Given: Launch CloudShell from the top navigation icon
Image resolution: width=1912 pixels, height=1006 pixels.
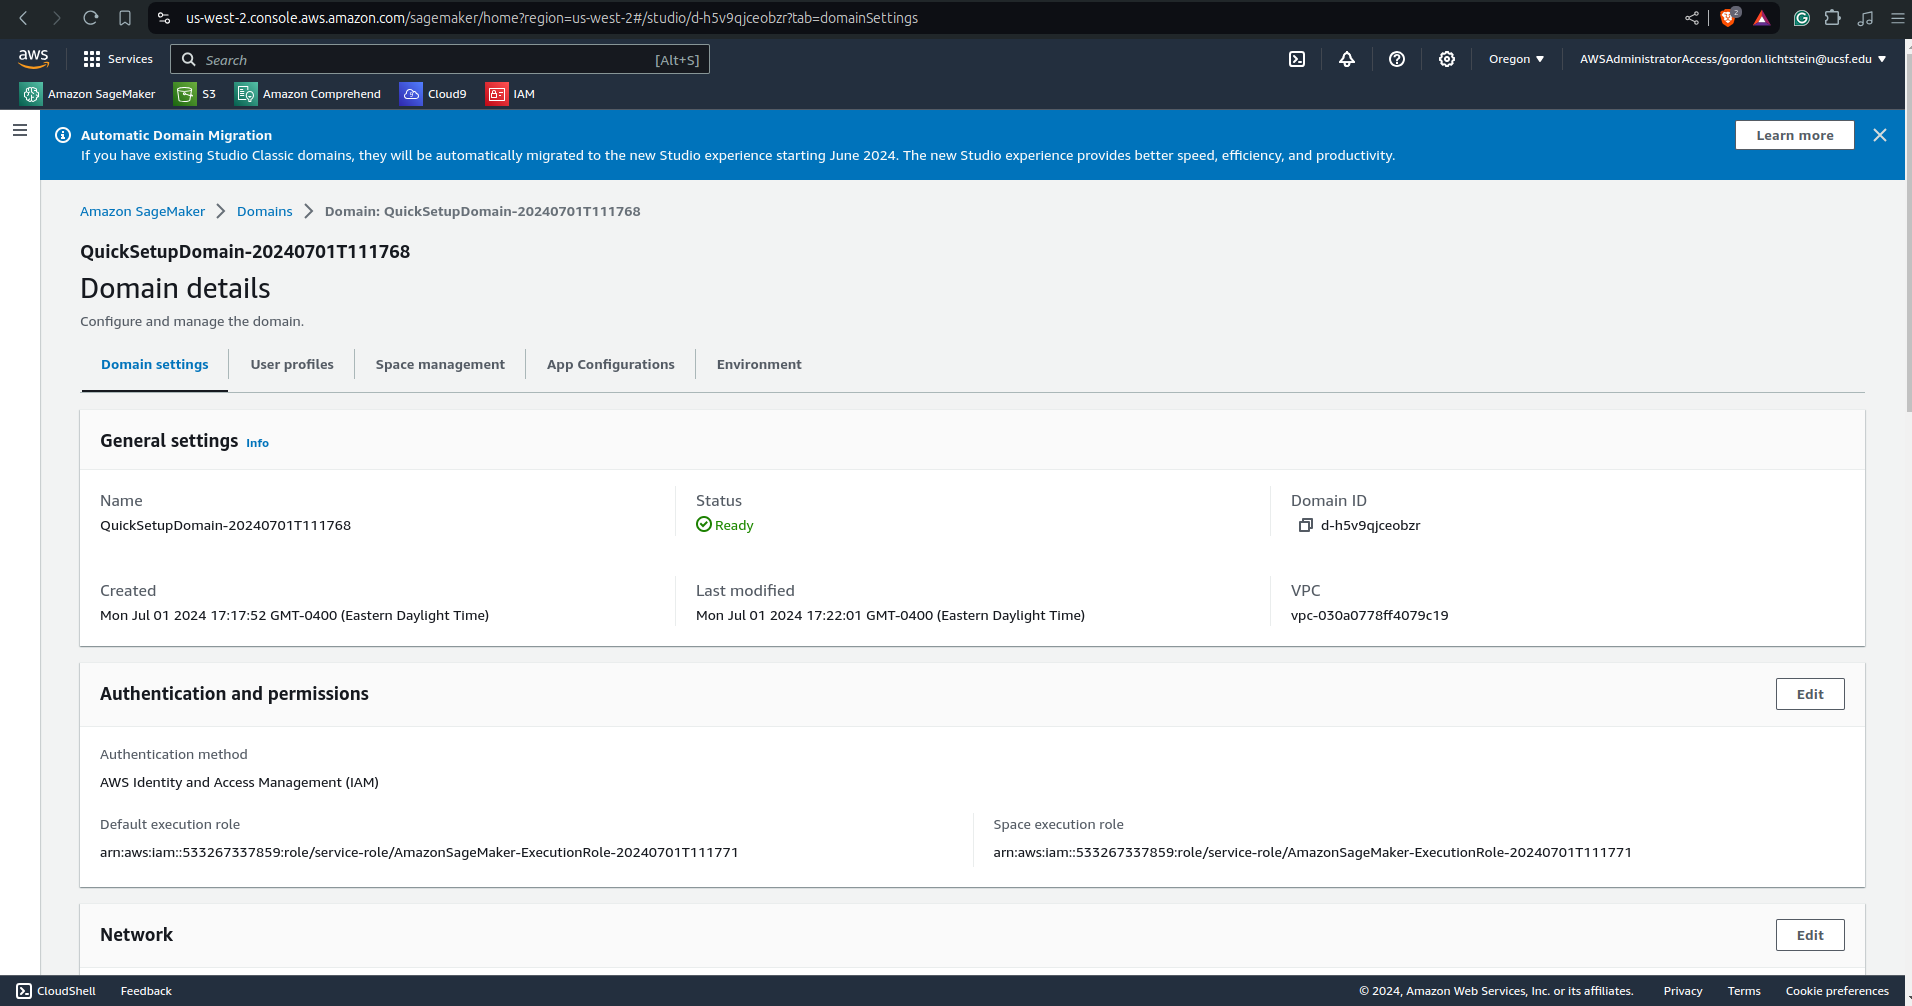Looking at the screenshot, I should coord(1297,59).
